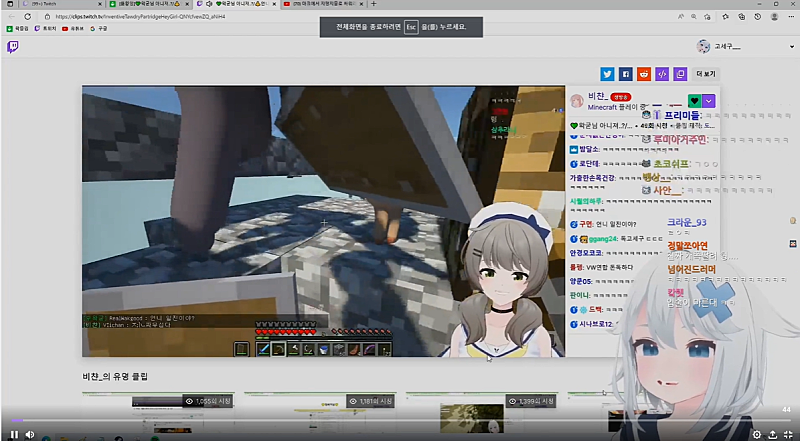800x441 pixels.
Task: Click the share/upload icon in player
Action: point(773,434)
